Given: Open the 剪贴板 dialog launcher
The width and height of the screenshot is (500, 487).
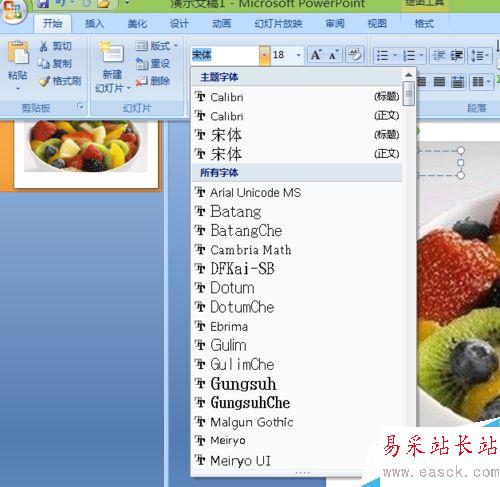Looking at the screenshot, I should (x=80, y=106).
